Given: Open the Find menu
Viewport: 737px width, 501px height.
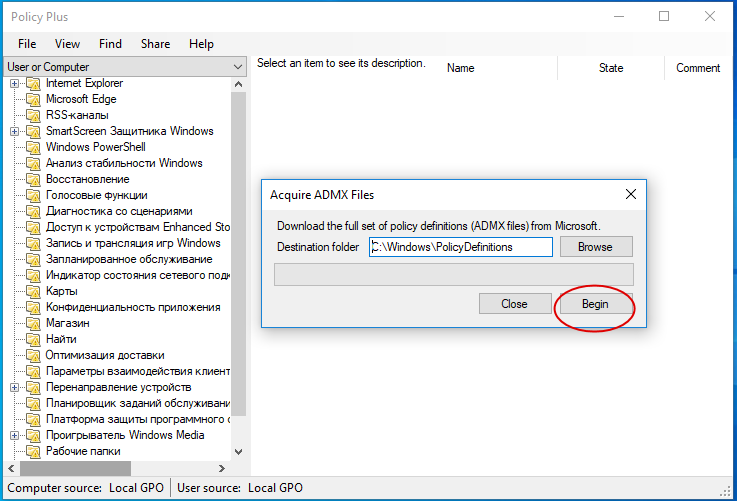Looking at the screenshot, I should click(x=110, y=44).
